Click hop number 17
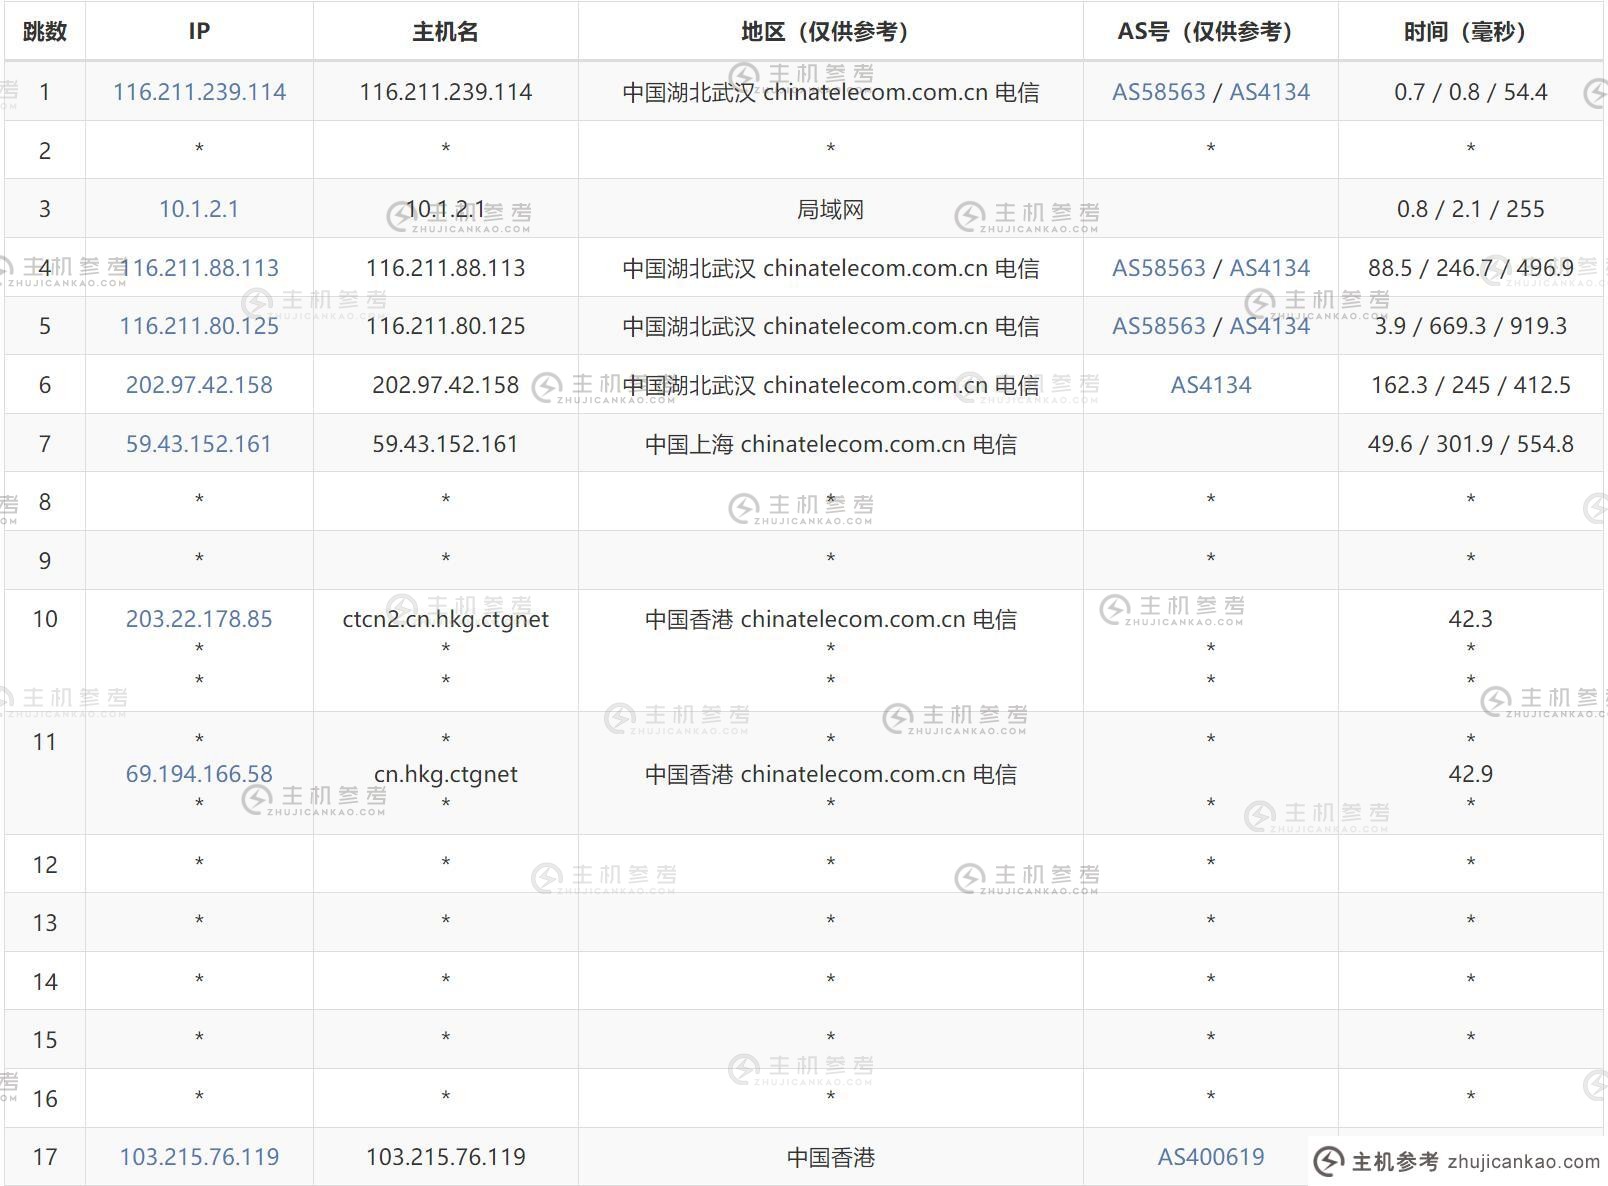Screen dimensions: 1608x1186 [45, 1157]
